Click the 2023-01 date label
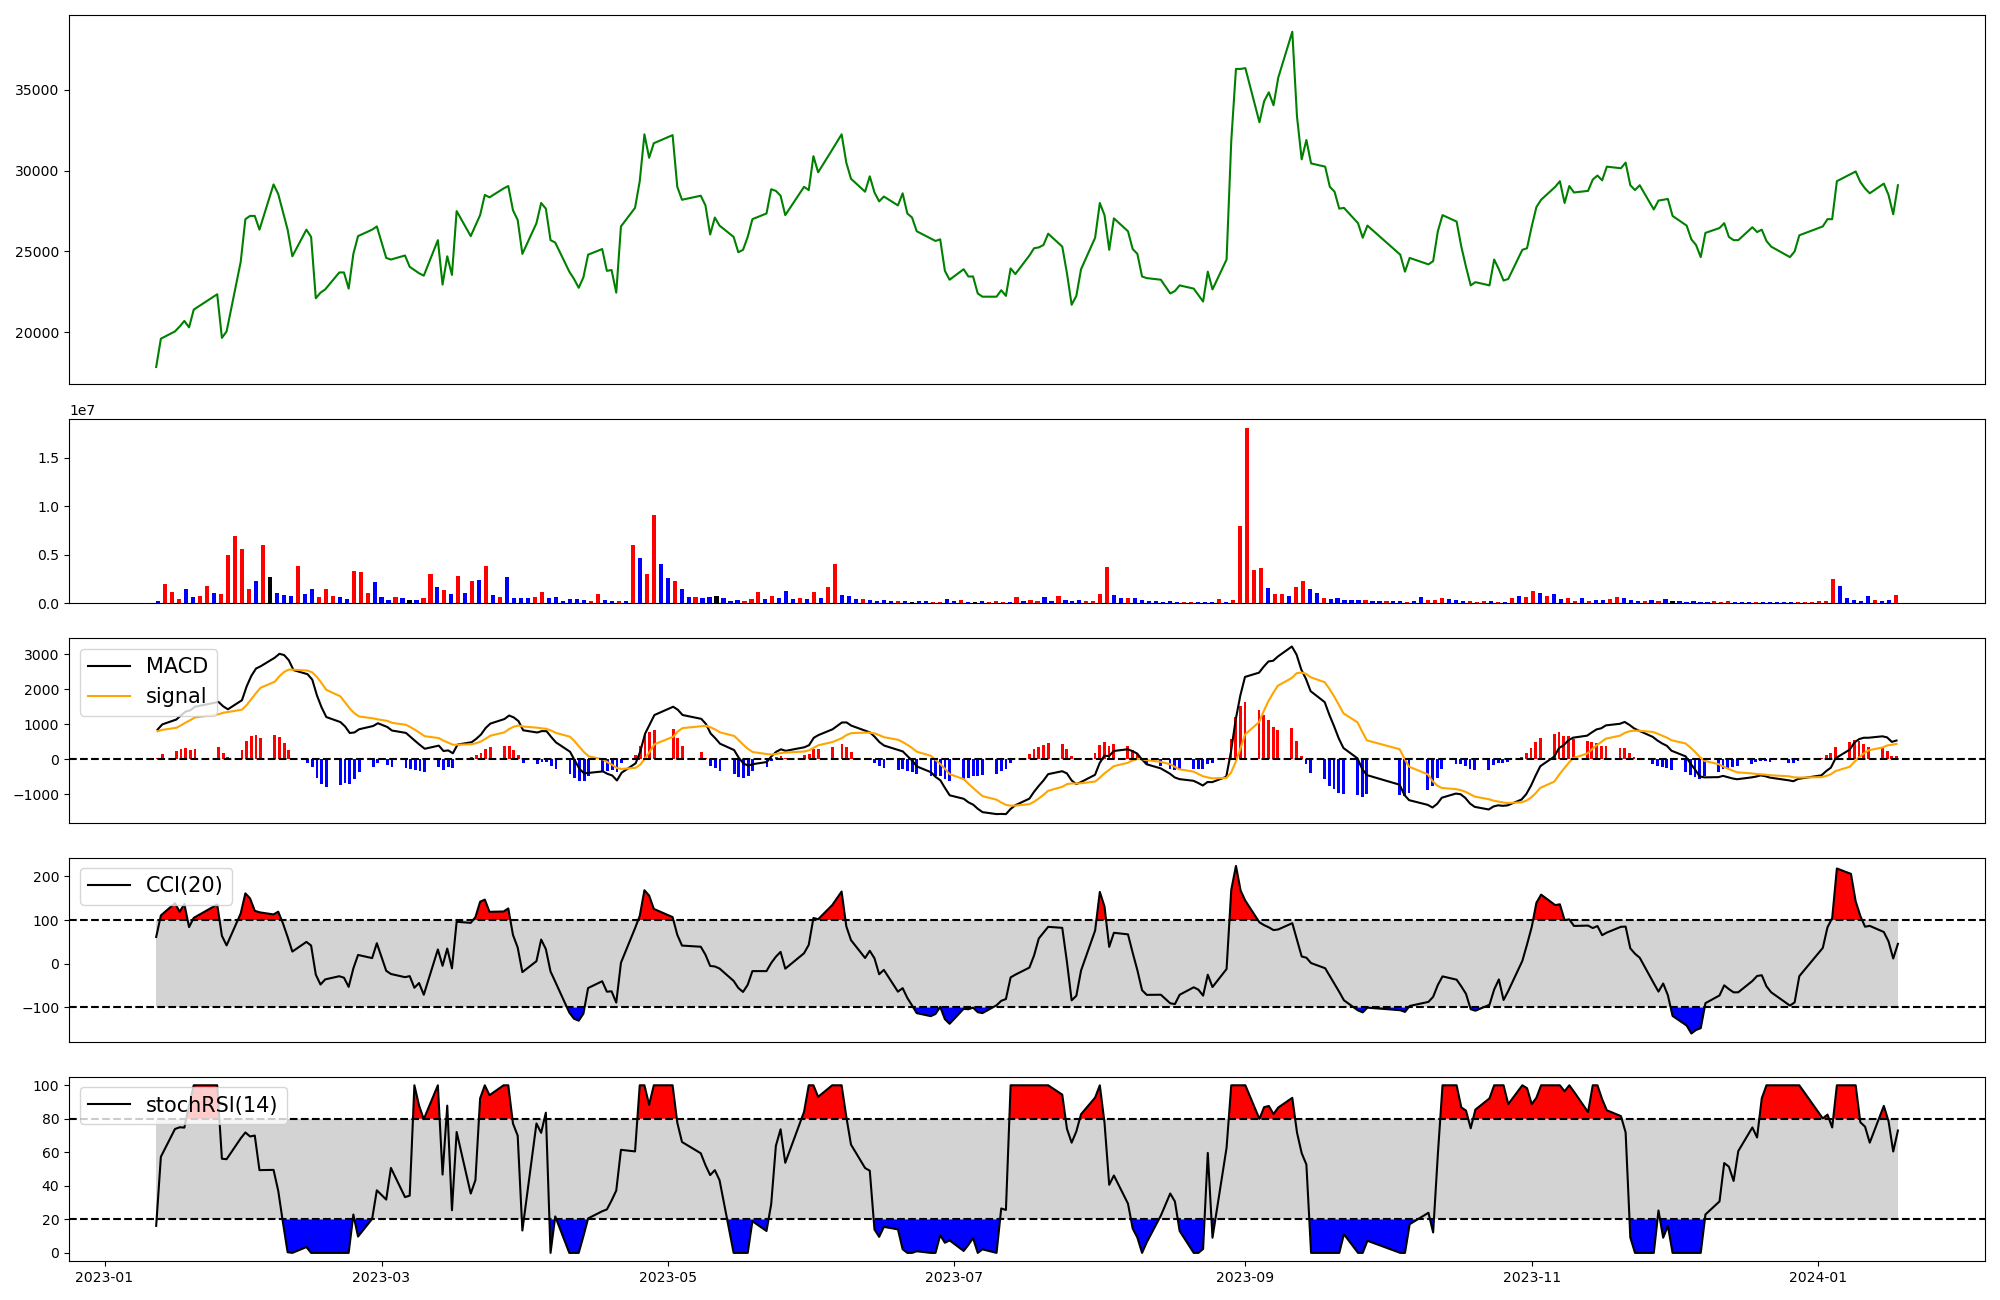 coord(105,1277)
